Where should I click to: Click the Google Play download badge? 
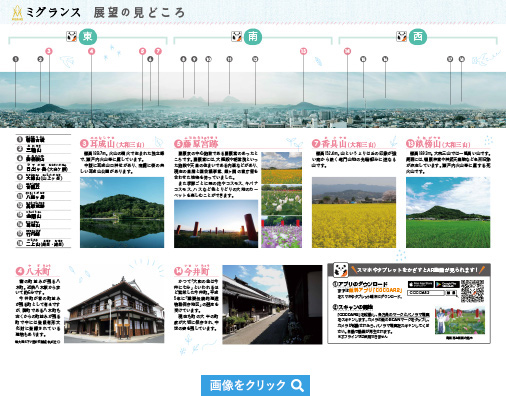447,284
